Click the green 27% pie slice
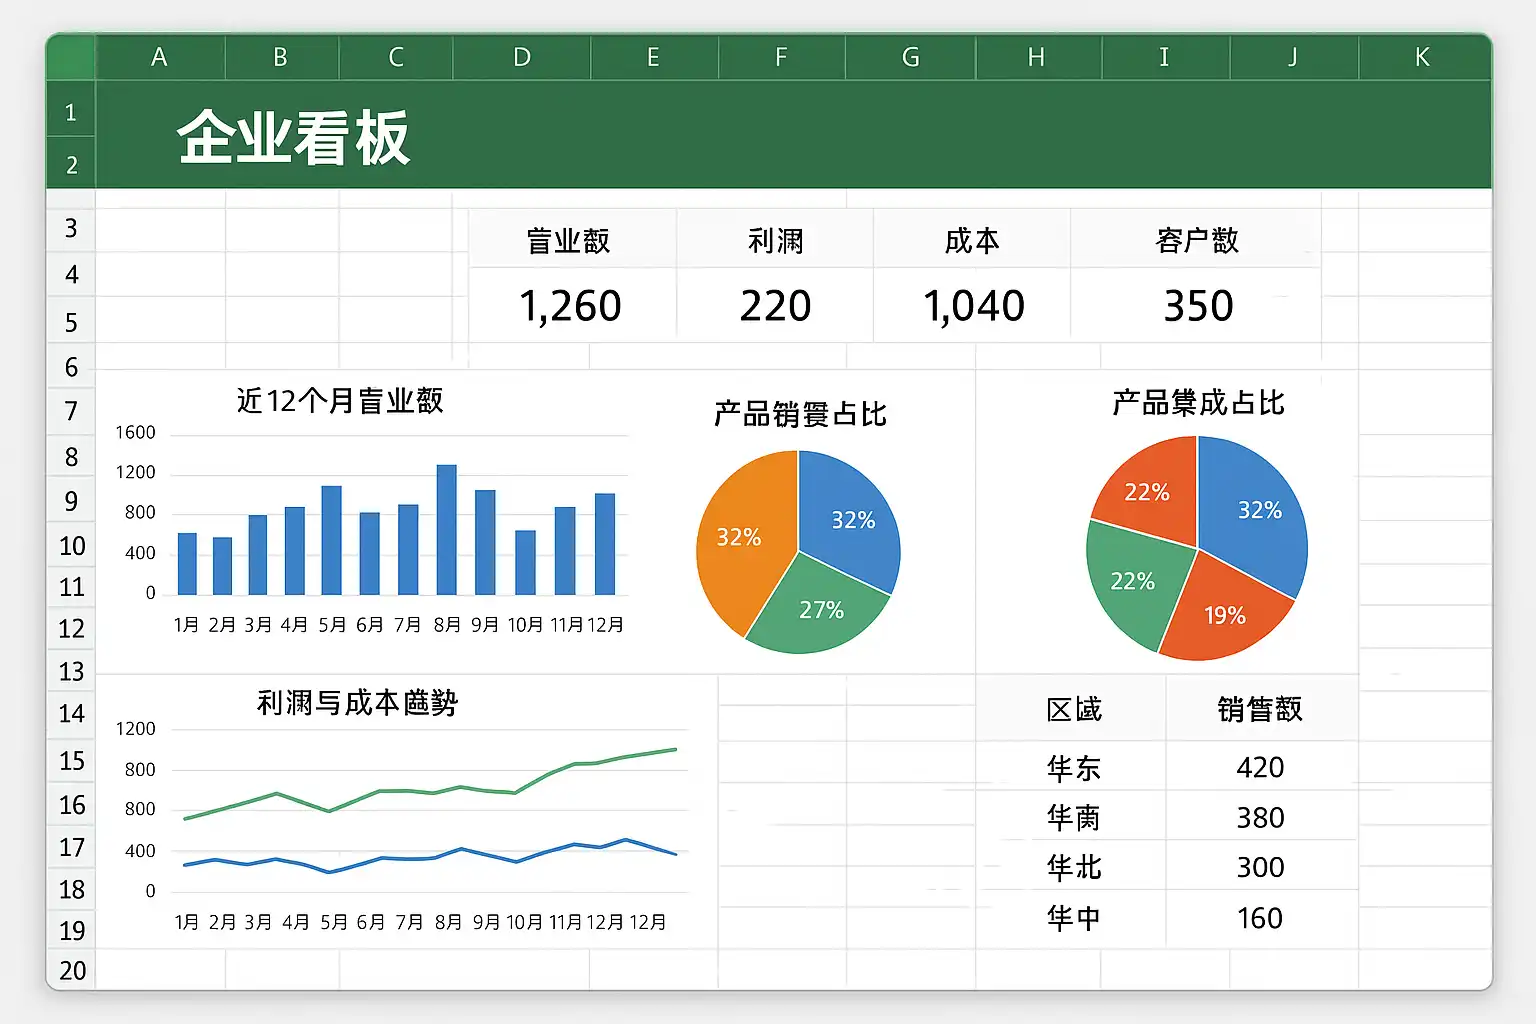 pyautogui.click(x=818, y=610)
